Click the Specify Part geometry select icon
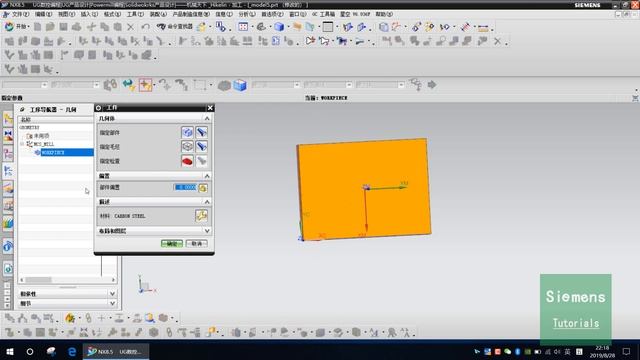640x360 pixels. pyautogui.click(x=187, y=132)
